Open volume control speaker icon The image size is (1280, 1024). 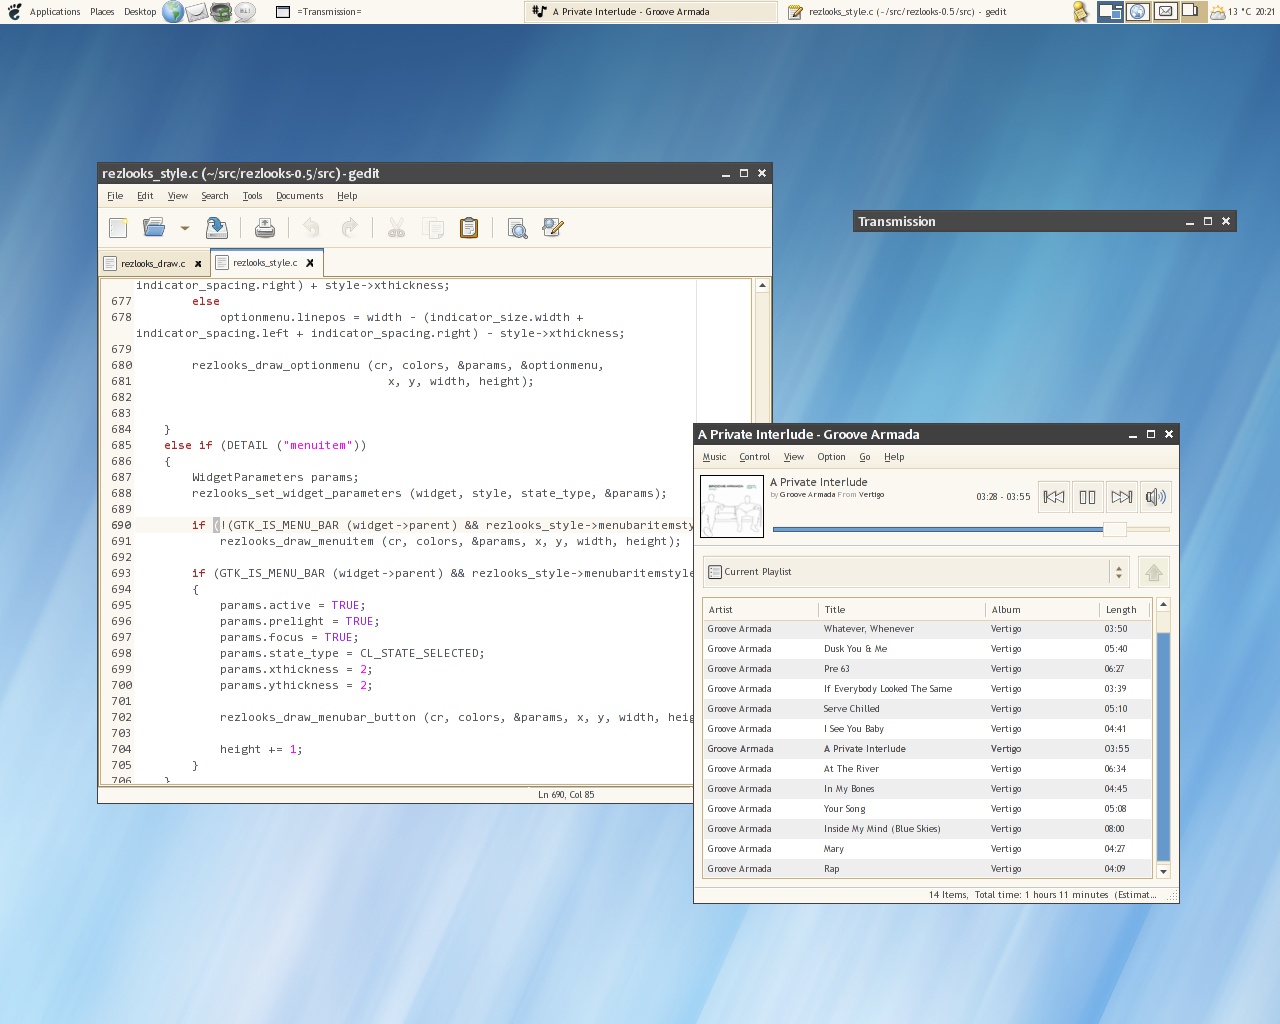click(x=1155, y=497)
